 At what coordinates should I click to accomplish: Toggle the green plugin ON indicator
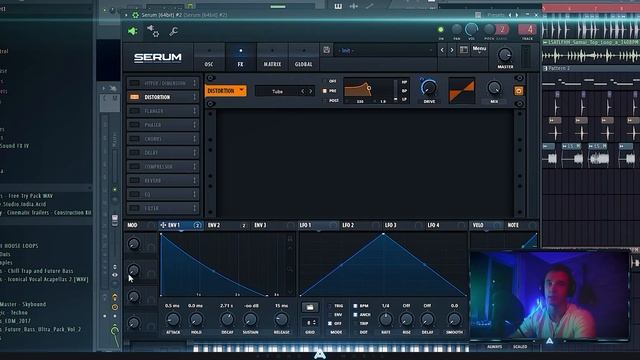441,30
